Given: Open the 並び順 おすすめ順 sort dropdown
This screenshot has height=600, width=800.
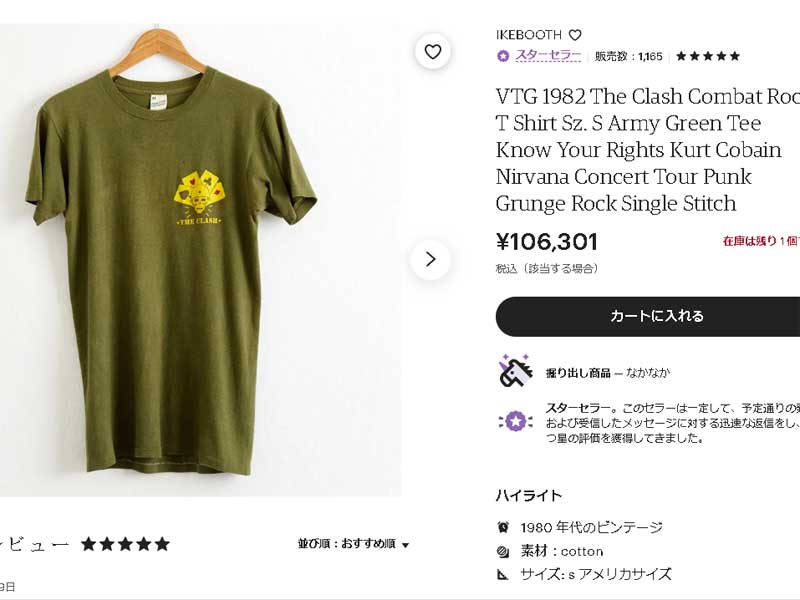Looking at the screenshot, I should tap(354, 544).
